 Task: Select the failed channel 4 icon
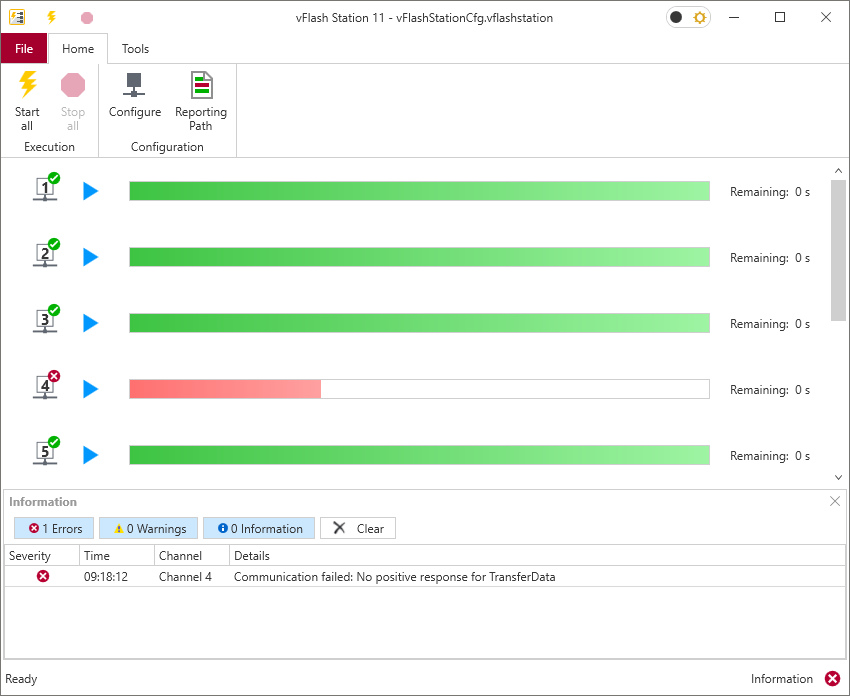[46, 385]
